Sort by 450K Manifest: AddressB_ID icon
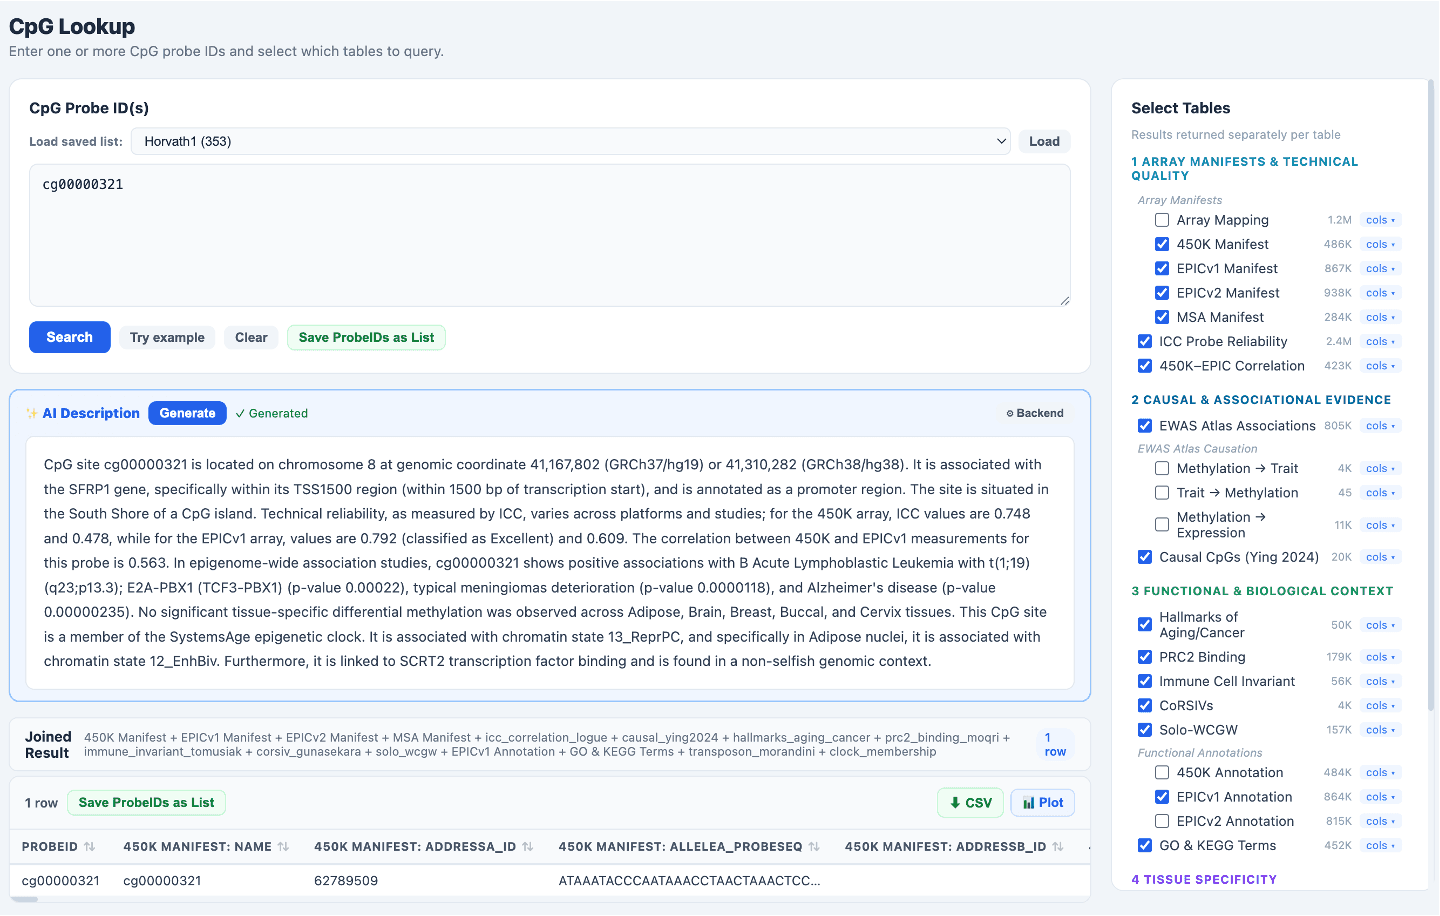This screenshot has height=916, width=1440. pyautogui.click(x=1058, y=847)
